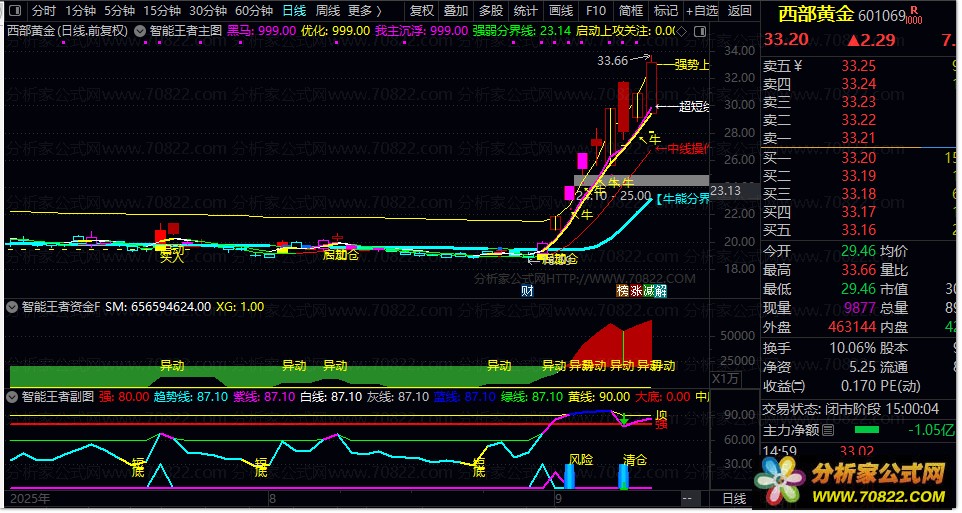The width and height of the screenshot is (962, 513).
Task: Open the 日线 period selector at bottom right
Action: coord(734,498)
